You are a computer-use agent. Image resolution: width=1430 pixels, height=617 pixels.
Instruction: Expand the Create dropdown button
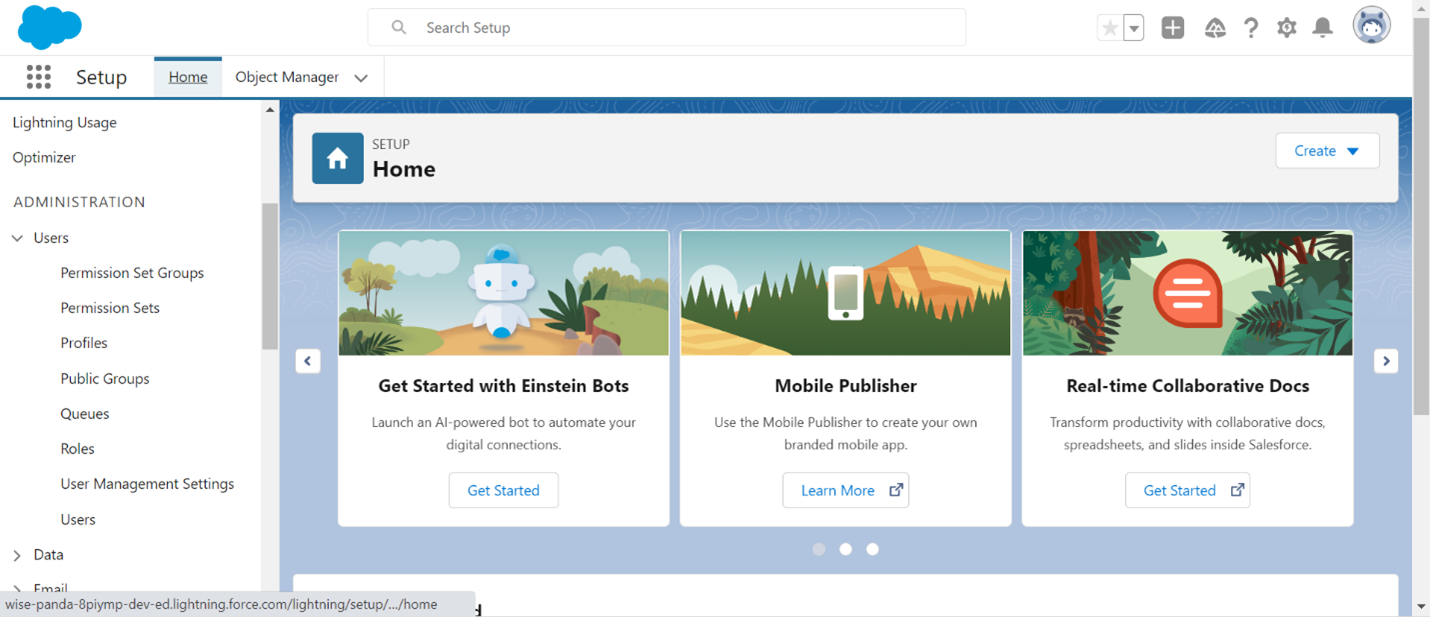pyautogui.click(x=1326, y=151)
